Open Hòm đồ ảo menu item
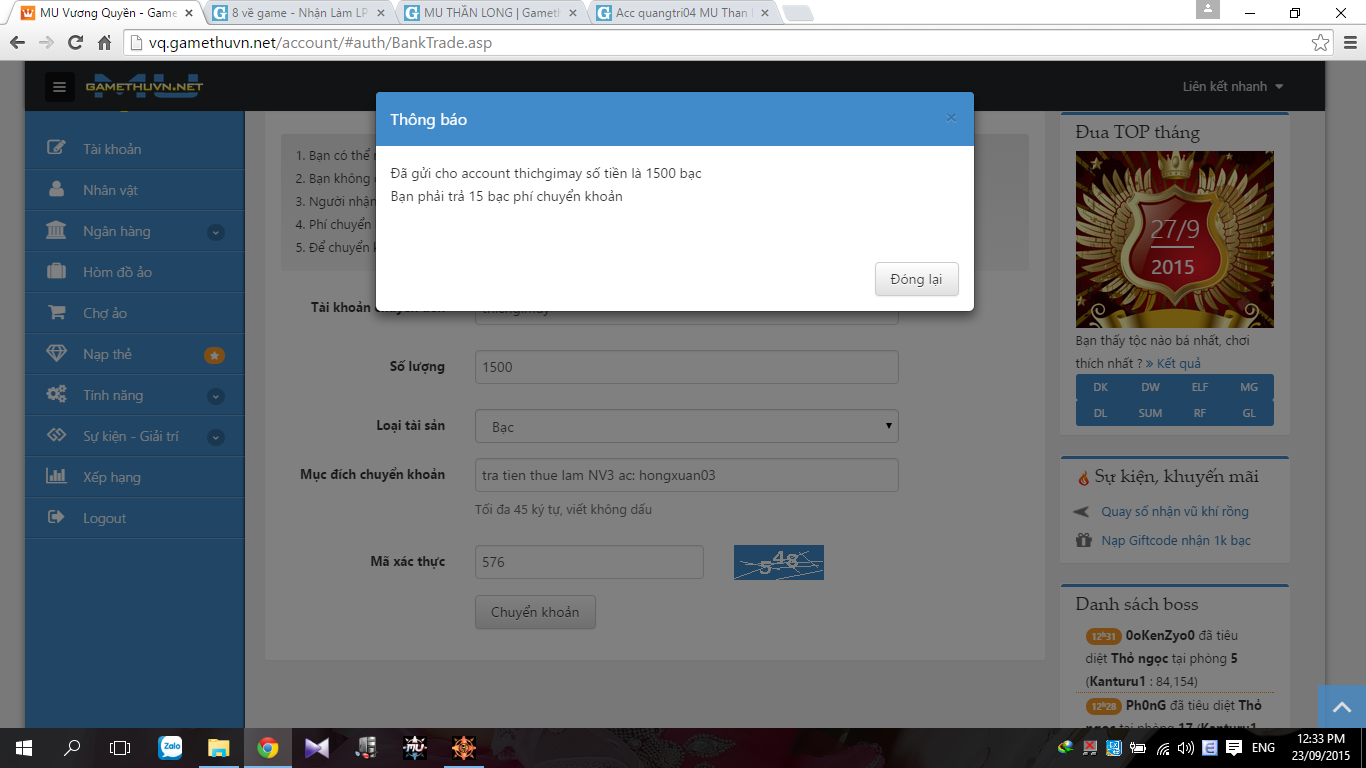The image size is (1366, 768). tap(135, 271)
